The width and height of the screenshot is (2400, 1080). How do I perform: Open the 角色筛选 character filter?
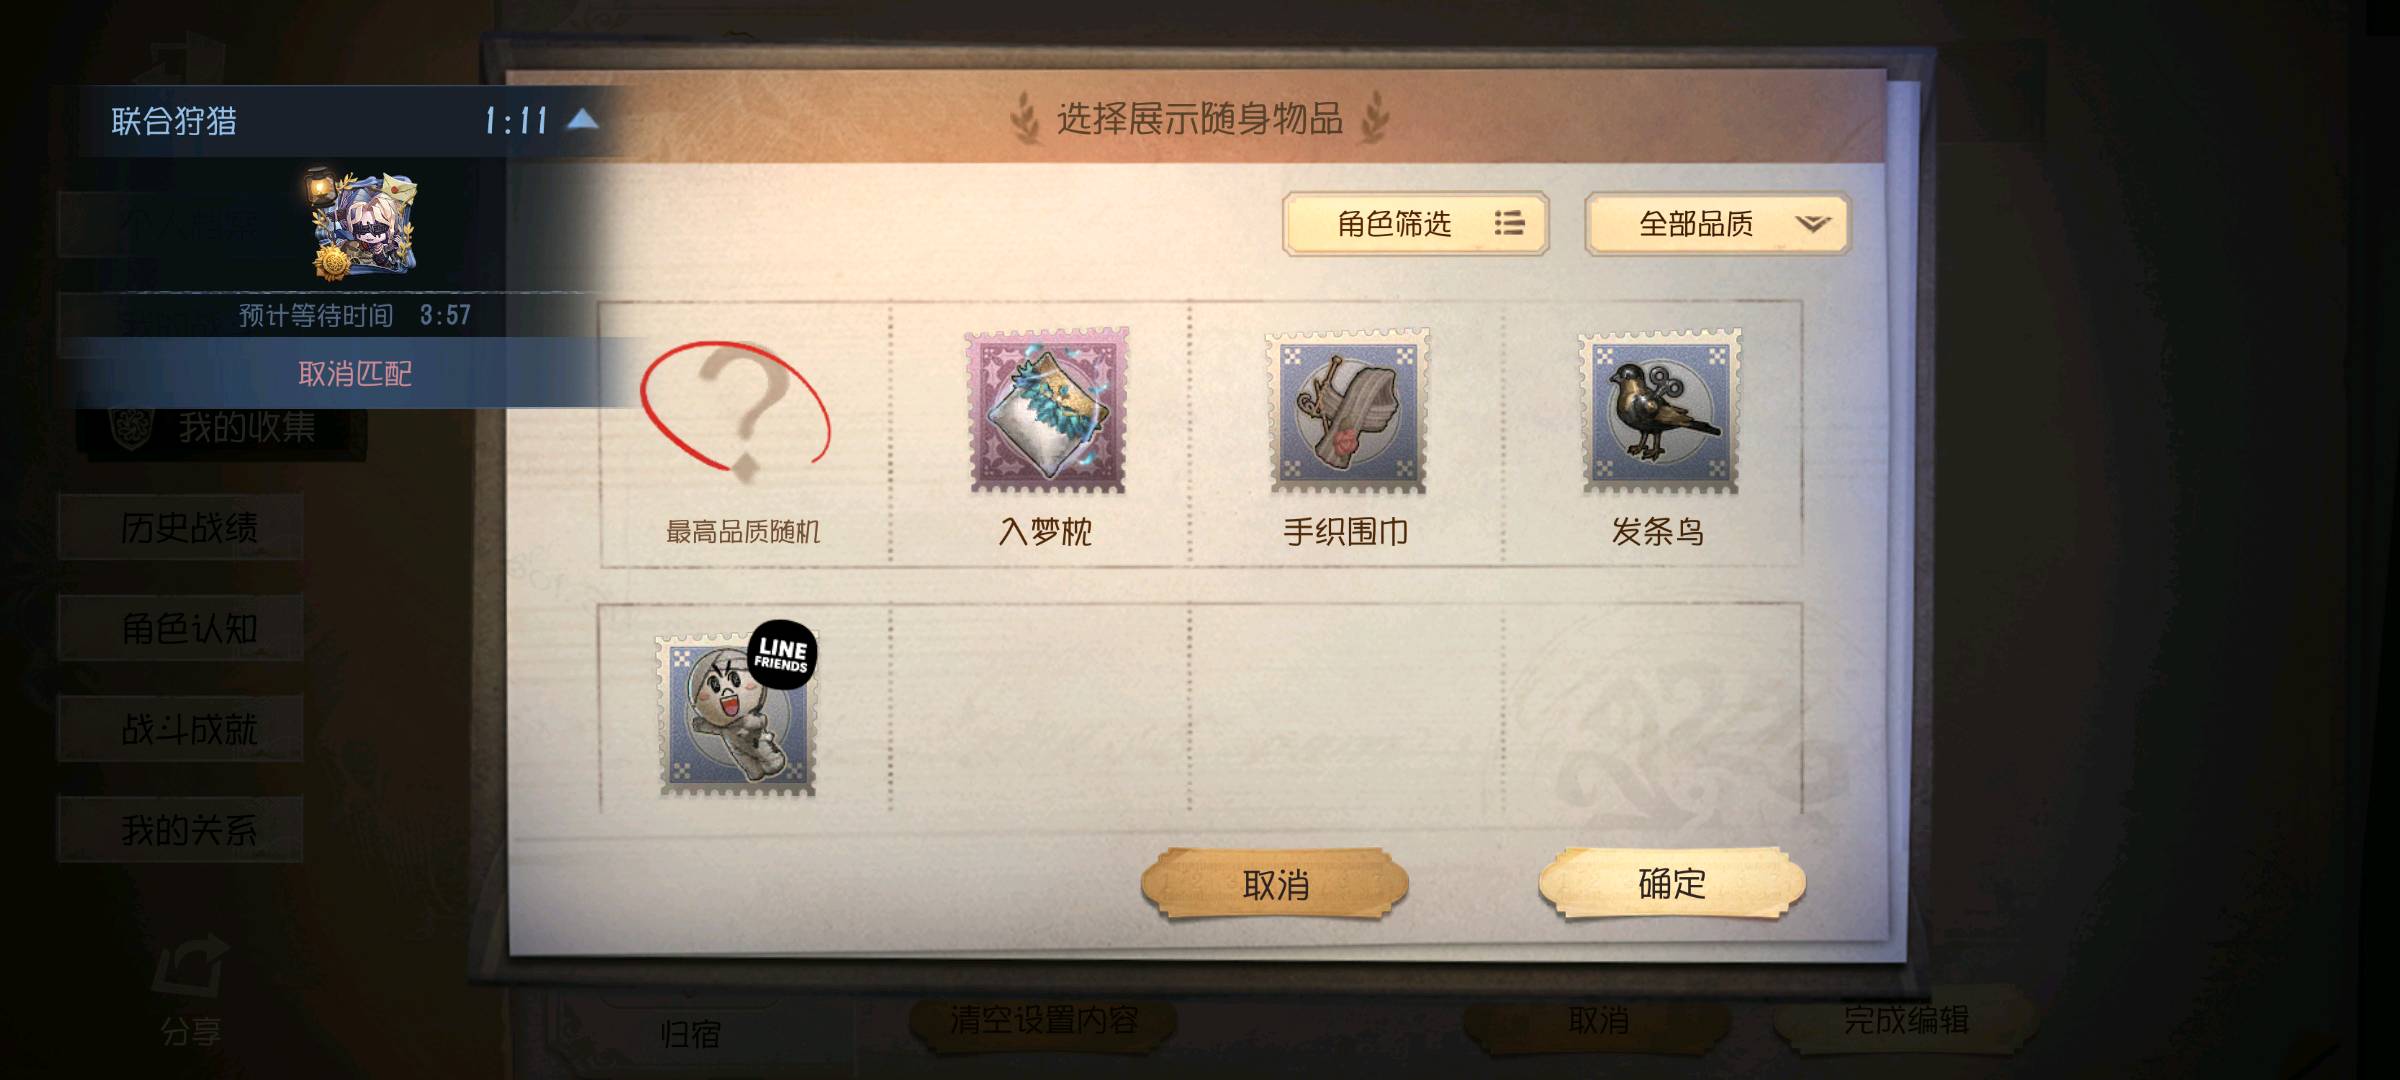[1415, 223]
